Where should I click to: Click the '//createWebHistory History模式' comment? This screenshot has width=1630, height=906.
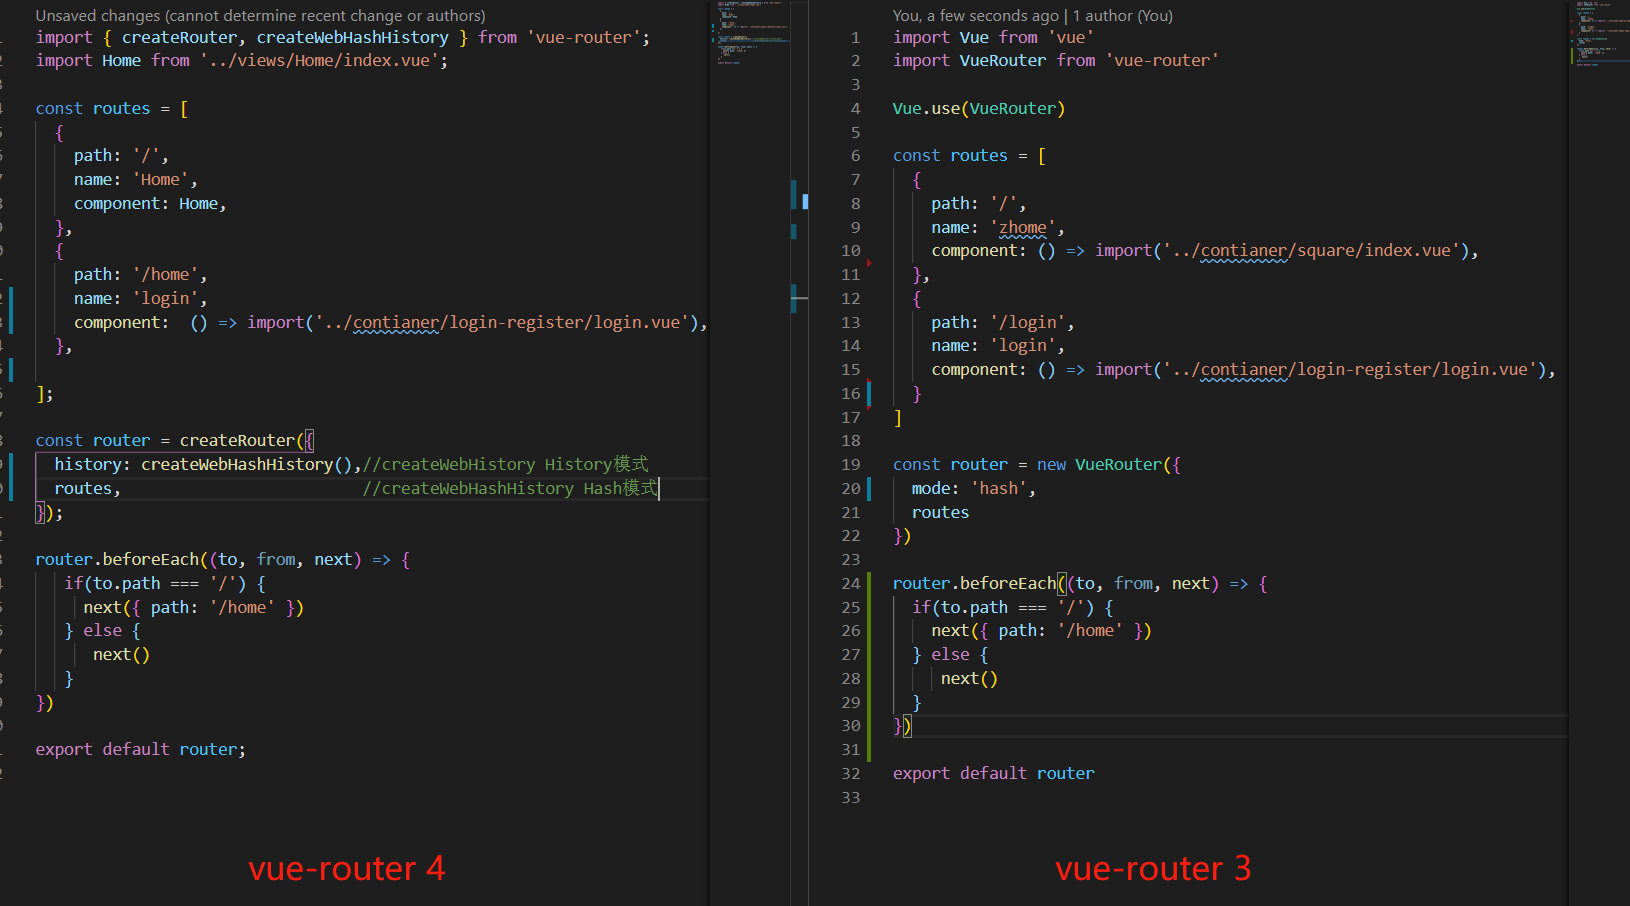coord(505,465)
